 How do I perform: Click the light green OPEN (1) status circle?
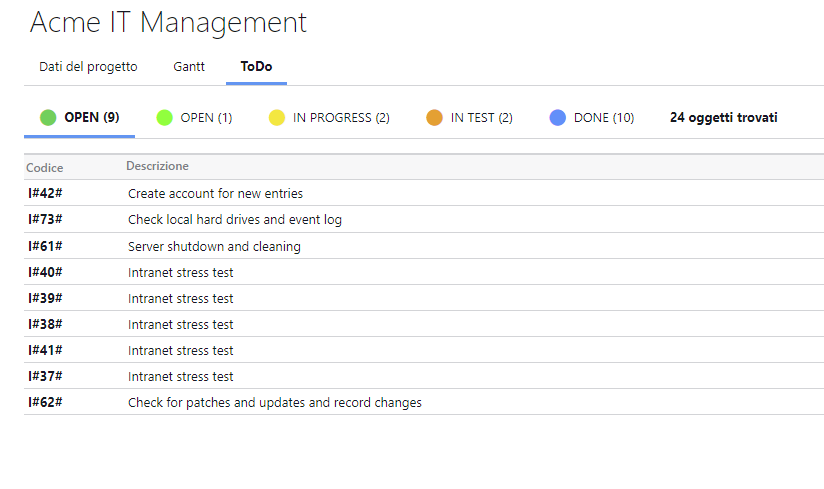click(x=165, y=118)
